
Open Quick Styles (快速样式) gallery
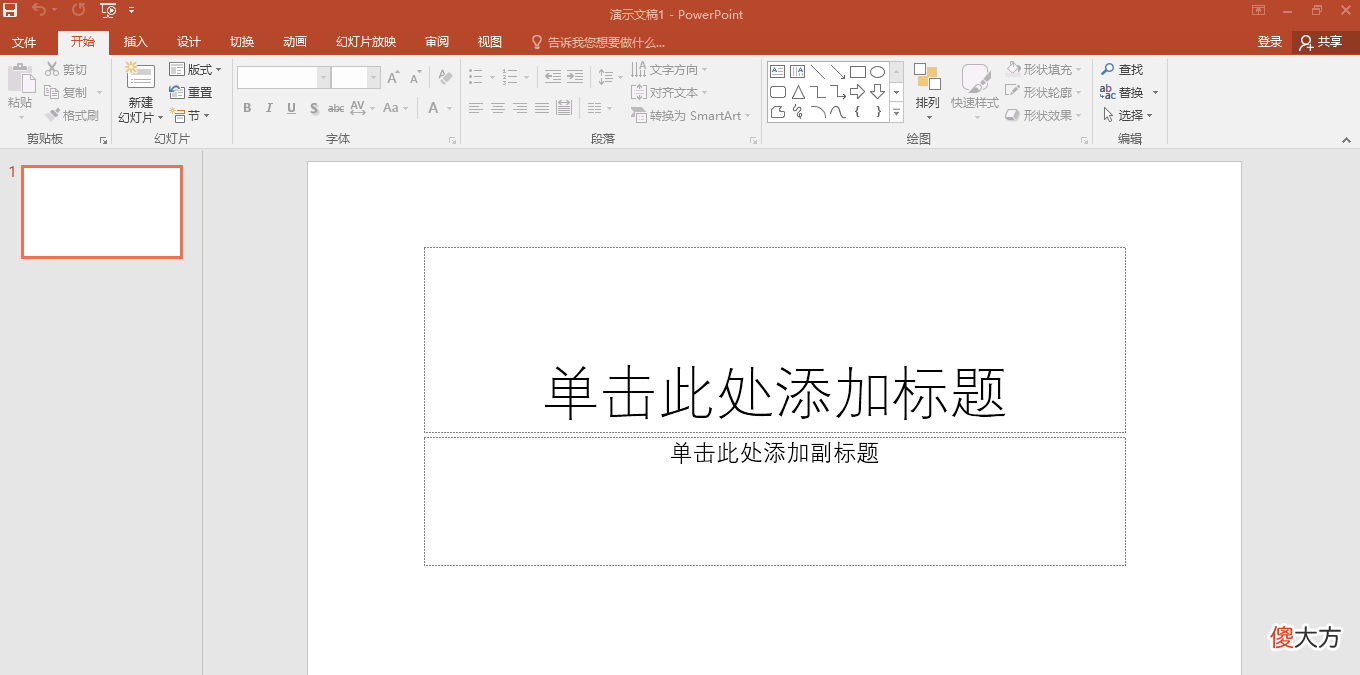click(975, 92)
